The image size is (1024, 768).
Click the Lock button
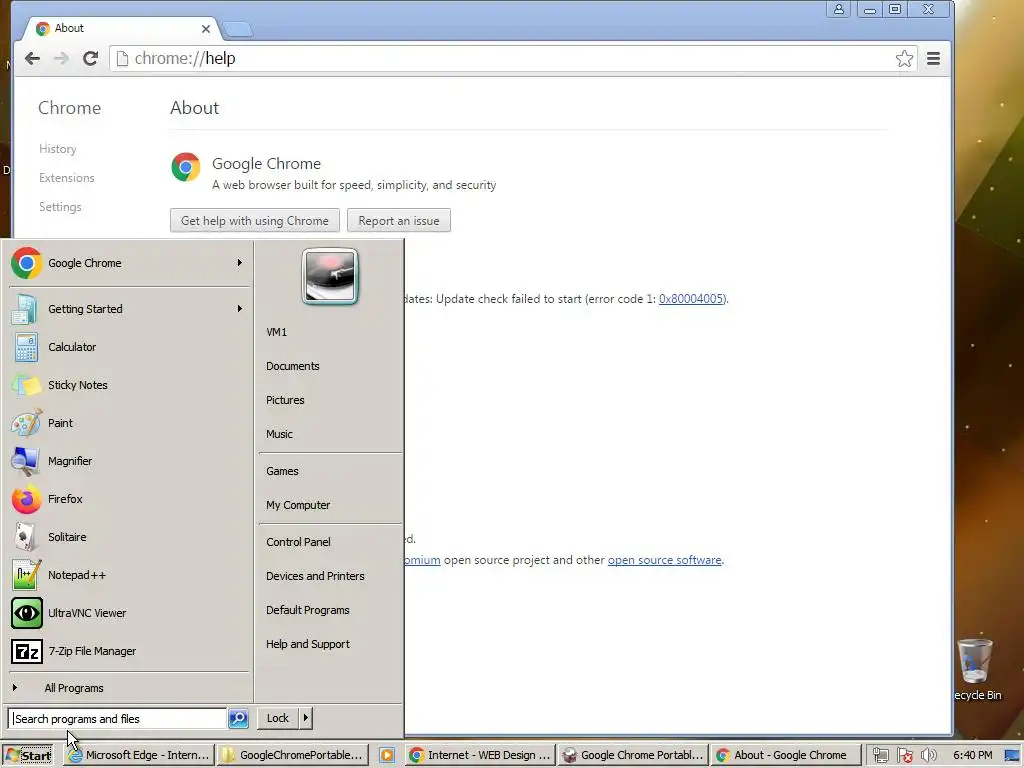point(278,718)
